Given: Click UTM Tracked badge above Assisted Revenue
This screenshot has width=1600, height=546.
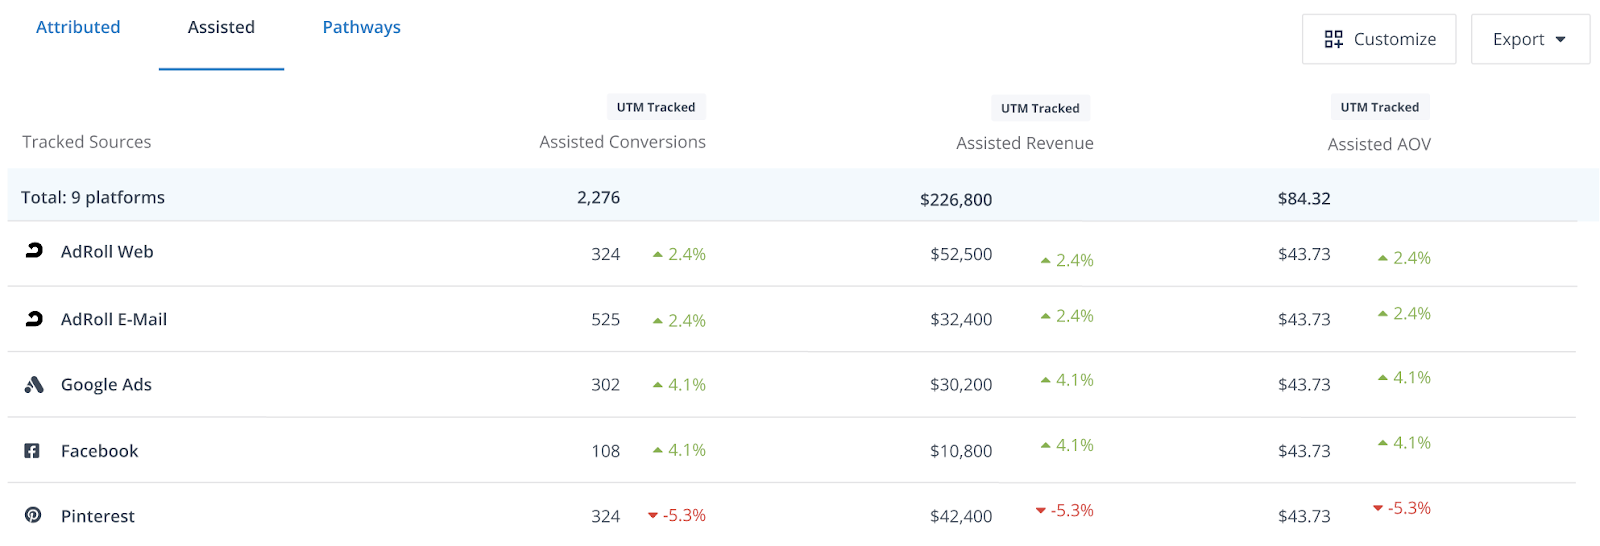Looking at the screenshot, I should [1040, 108].
